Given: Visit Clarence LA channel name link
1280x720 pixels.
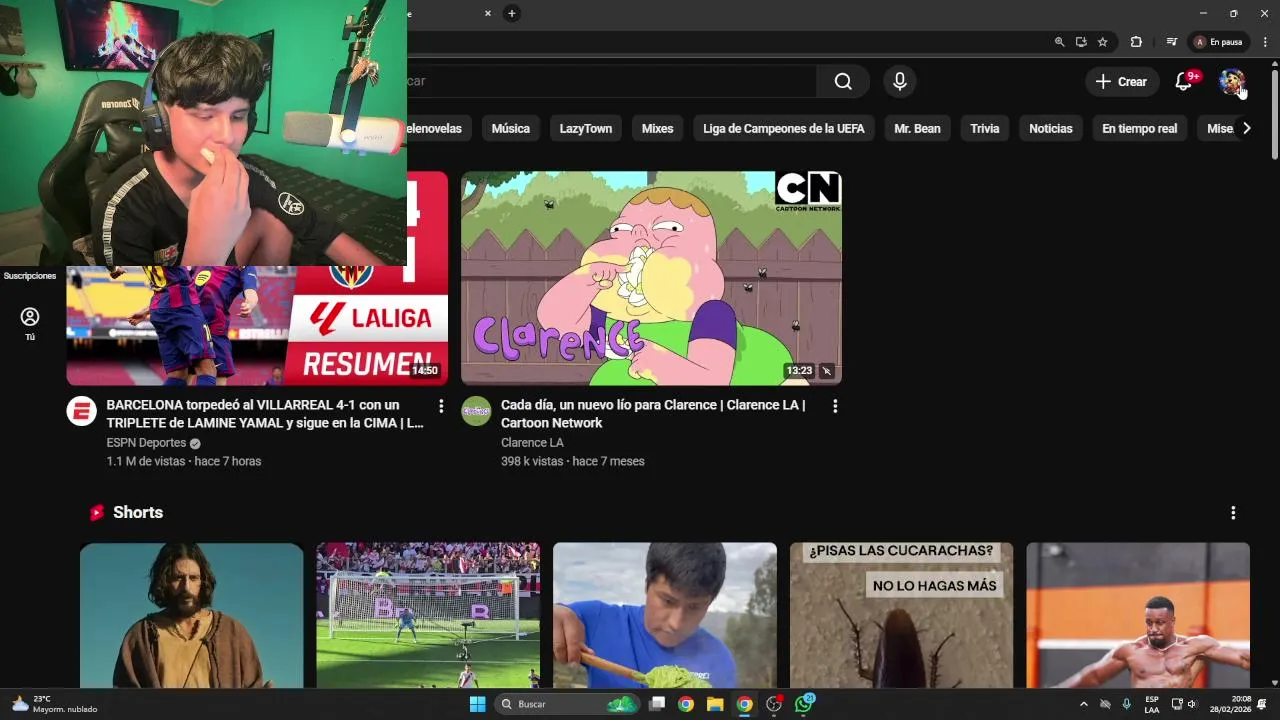Looking at the screenshot, I should (x=532, y=443).
